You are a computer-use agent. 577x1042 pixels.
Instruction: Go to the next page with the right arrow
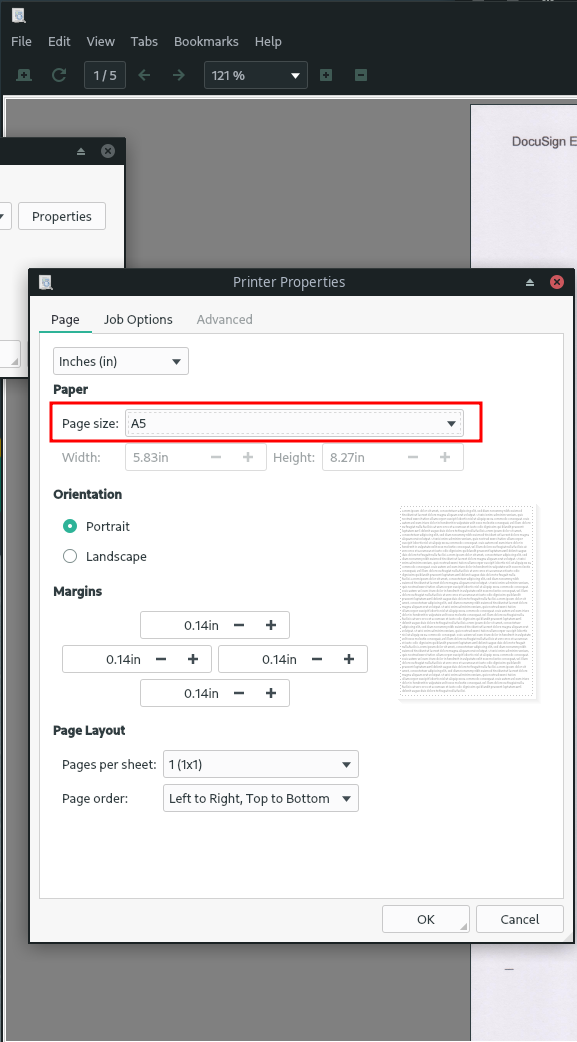(178, 75)
